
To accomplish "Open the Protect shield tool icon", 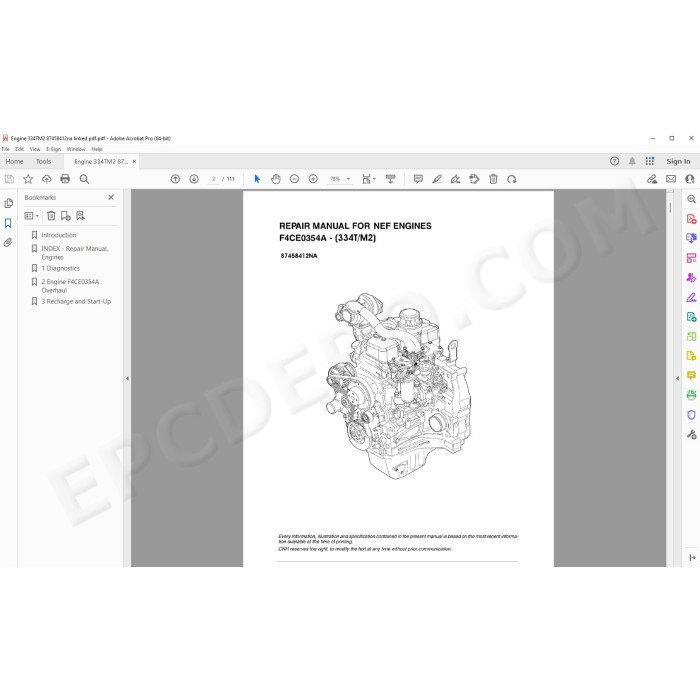I will (691, 415).
